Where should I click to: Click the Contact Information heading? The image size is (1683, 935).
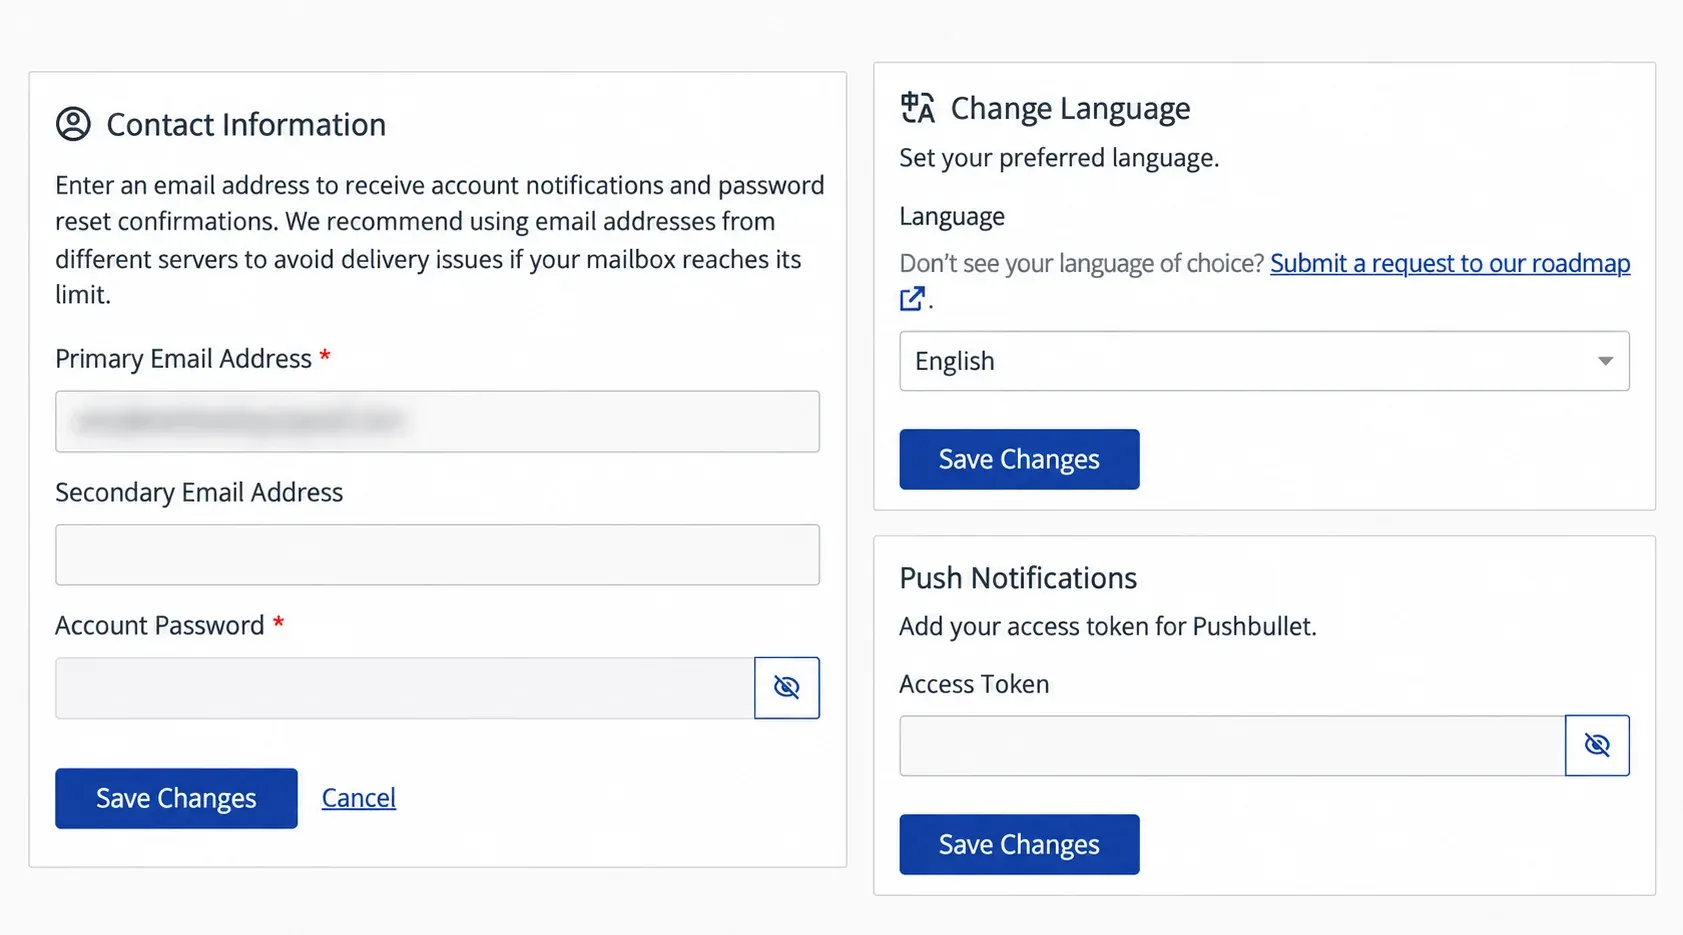tap(246, 125)
